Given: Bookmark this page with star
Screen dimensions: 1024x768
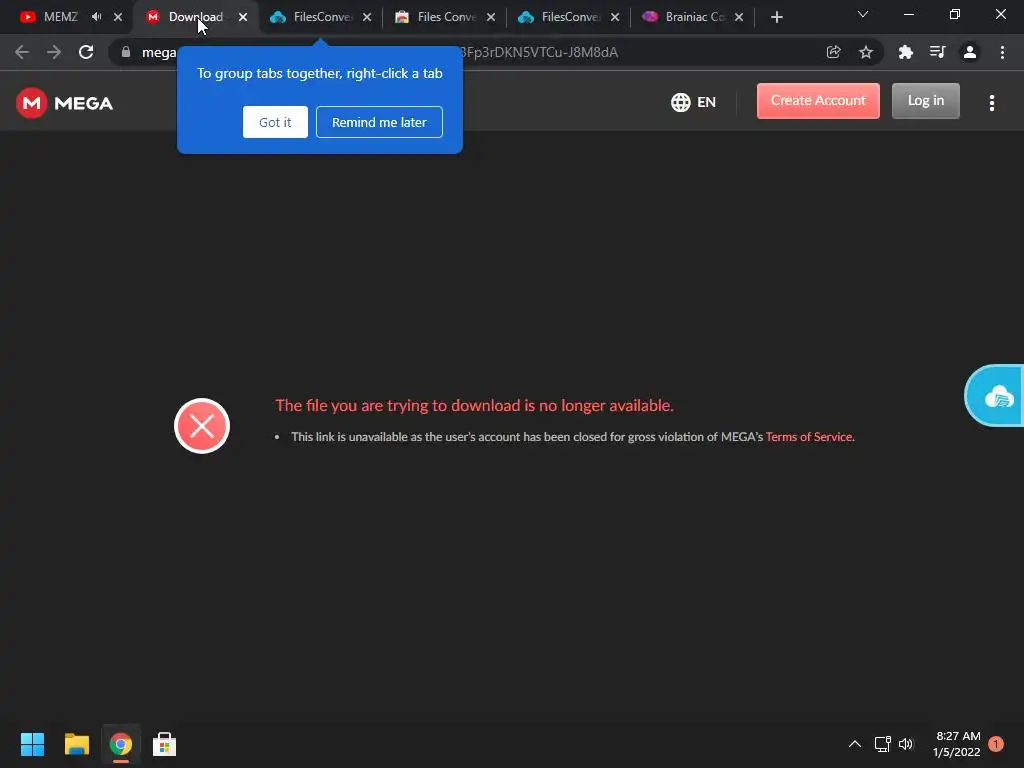Looking at the screenshot, I should (x=866, y=52).
